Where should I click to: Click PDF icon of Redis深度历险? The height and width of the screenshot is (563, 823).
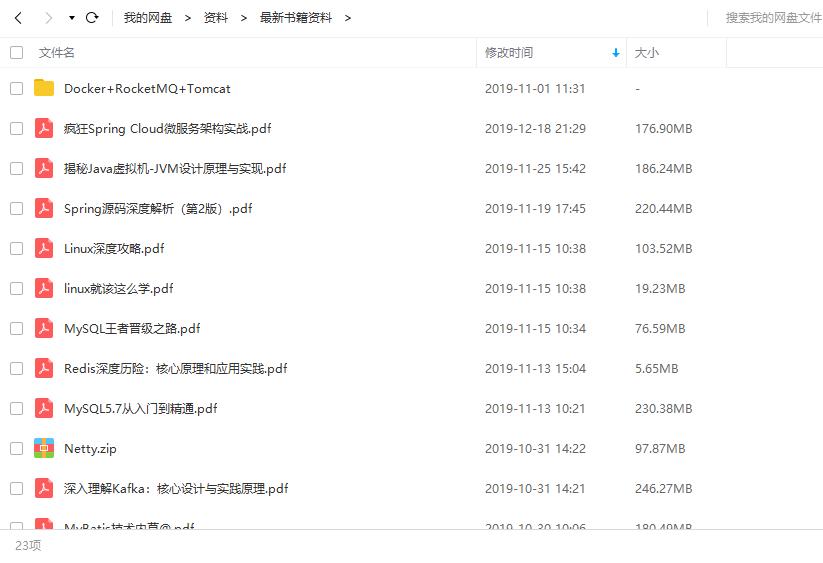pos(44,368)
